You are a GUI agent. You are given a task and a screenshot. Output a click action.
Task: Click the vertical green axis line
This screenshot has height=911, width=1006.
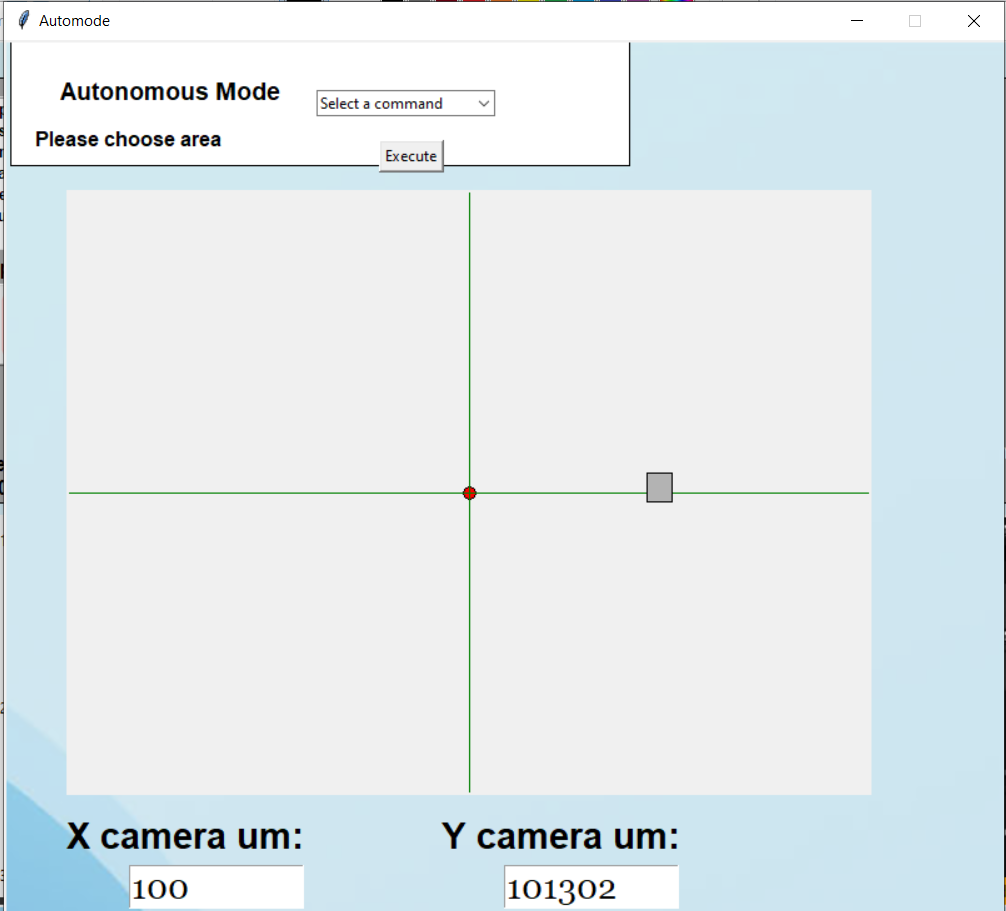[469, 300]
